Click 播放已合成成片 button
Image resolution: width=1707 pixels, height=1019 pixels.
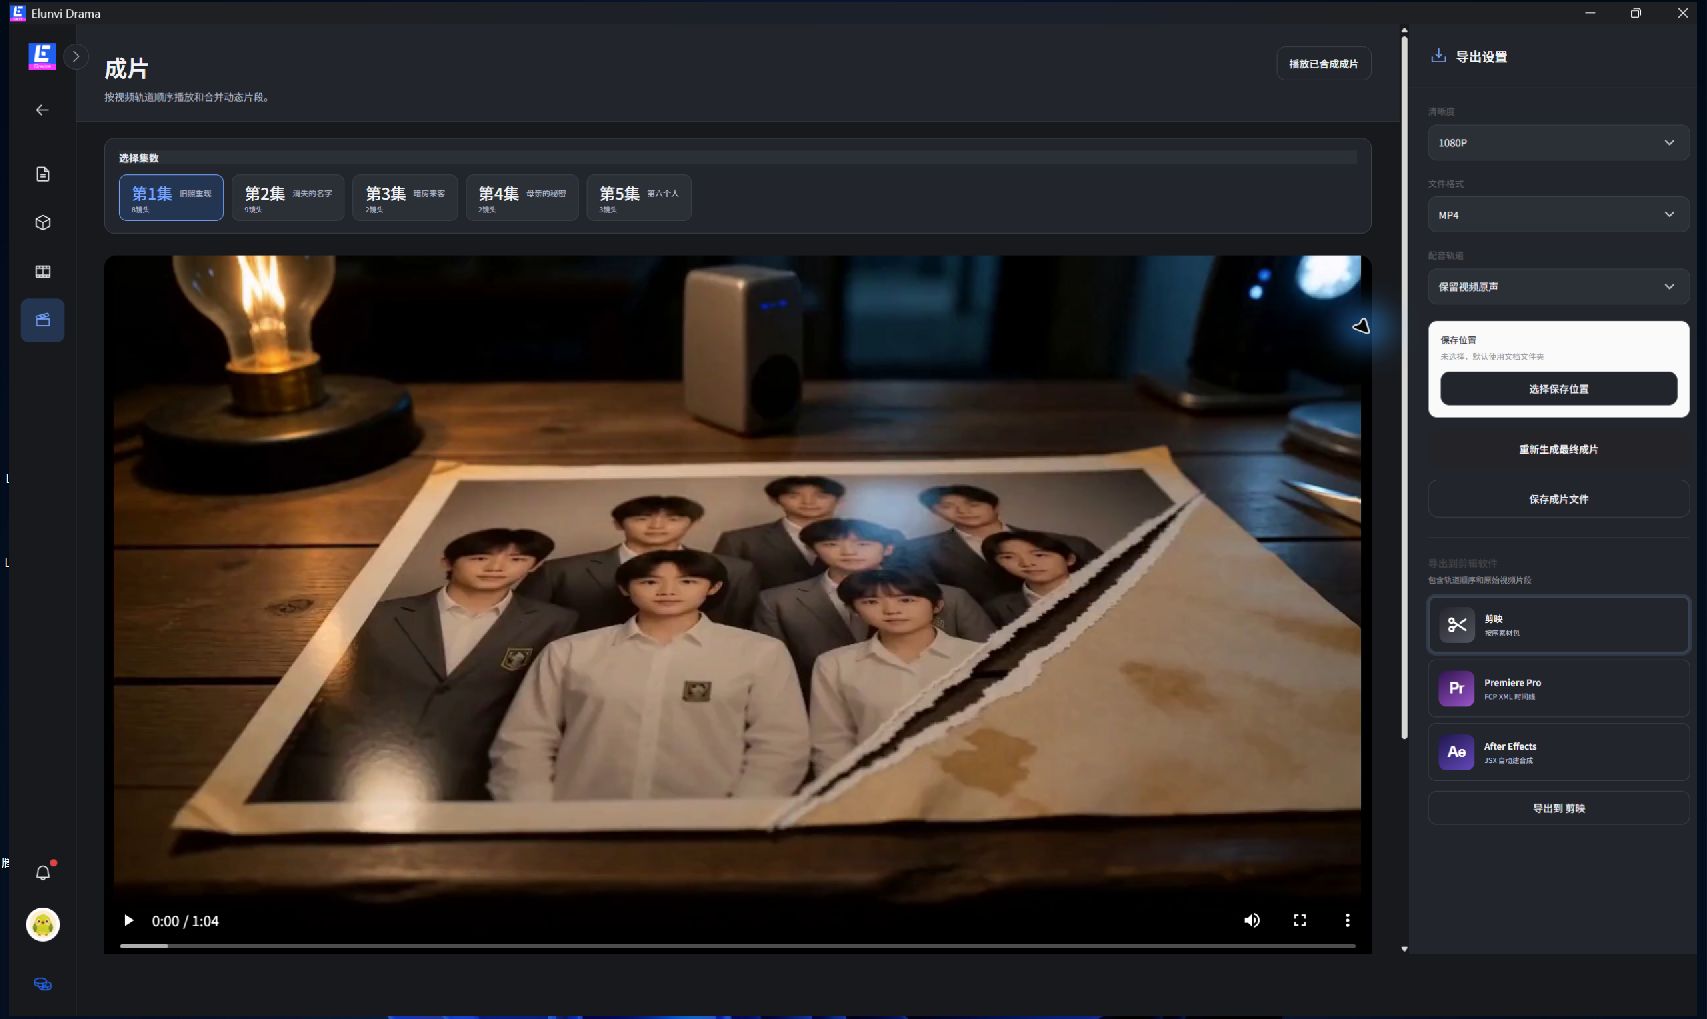pos(1323,63)
